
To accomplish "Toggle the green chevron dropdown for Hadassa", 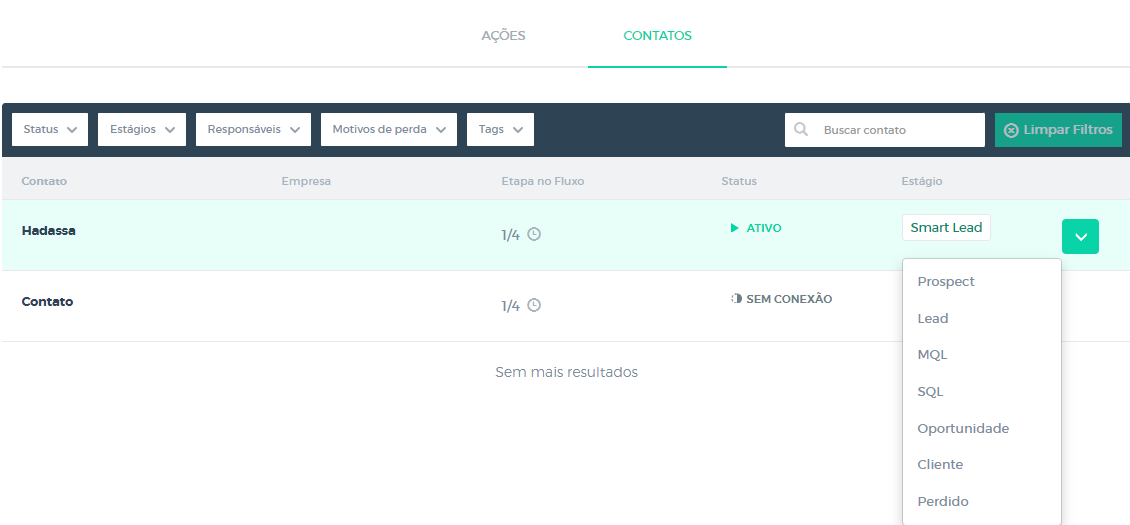I will [1080, 237].
